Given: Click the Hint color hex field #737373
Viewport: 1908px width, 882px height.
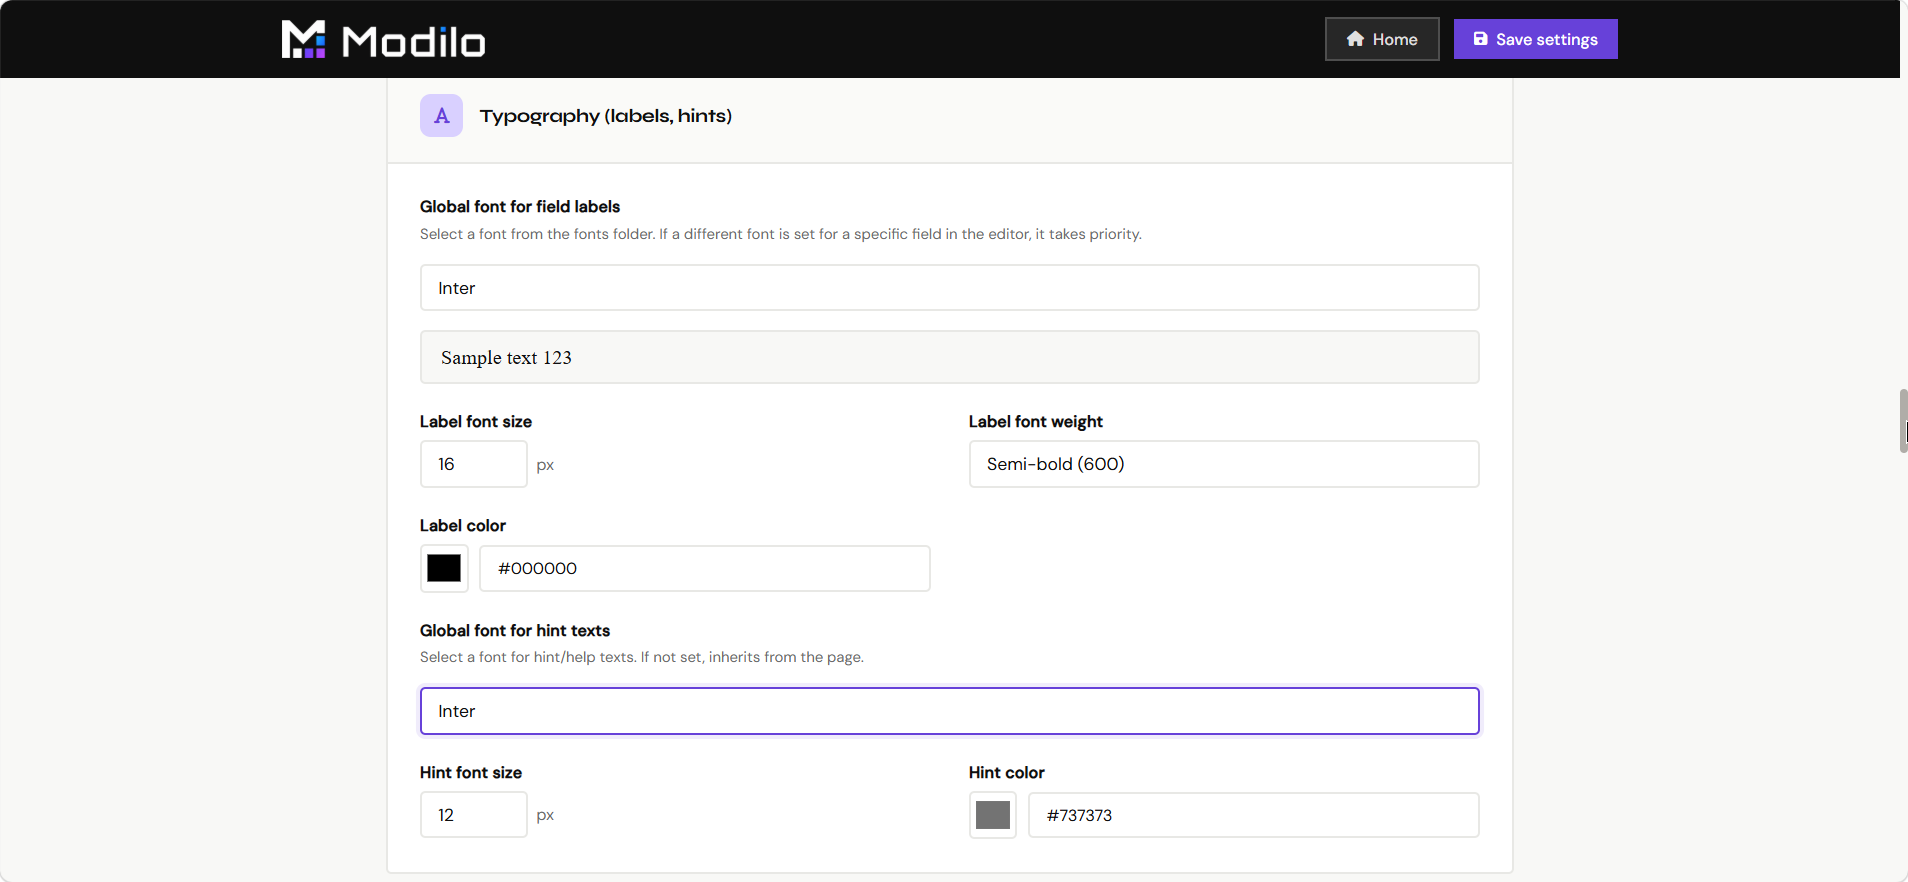Looking at the screenshot, I should 1254,815.
